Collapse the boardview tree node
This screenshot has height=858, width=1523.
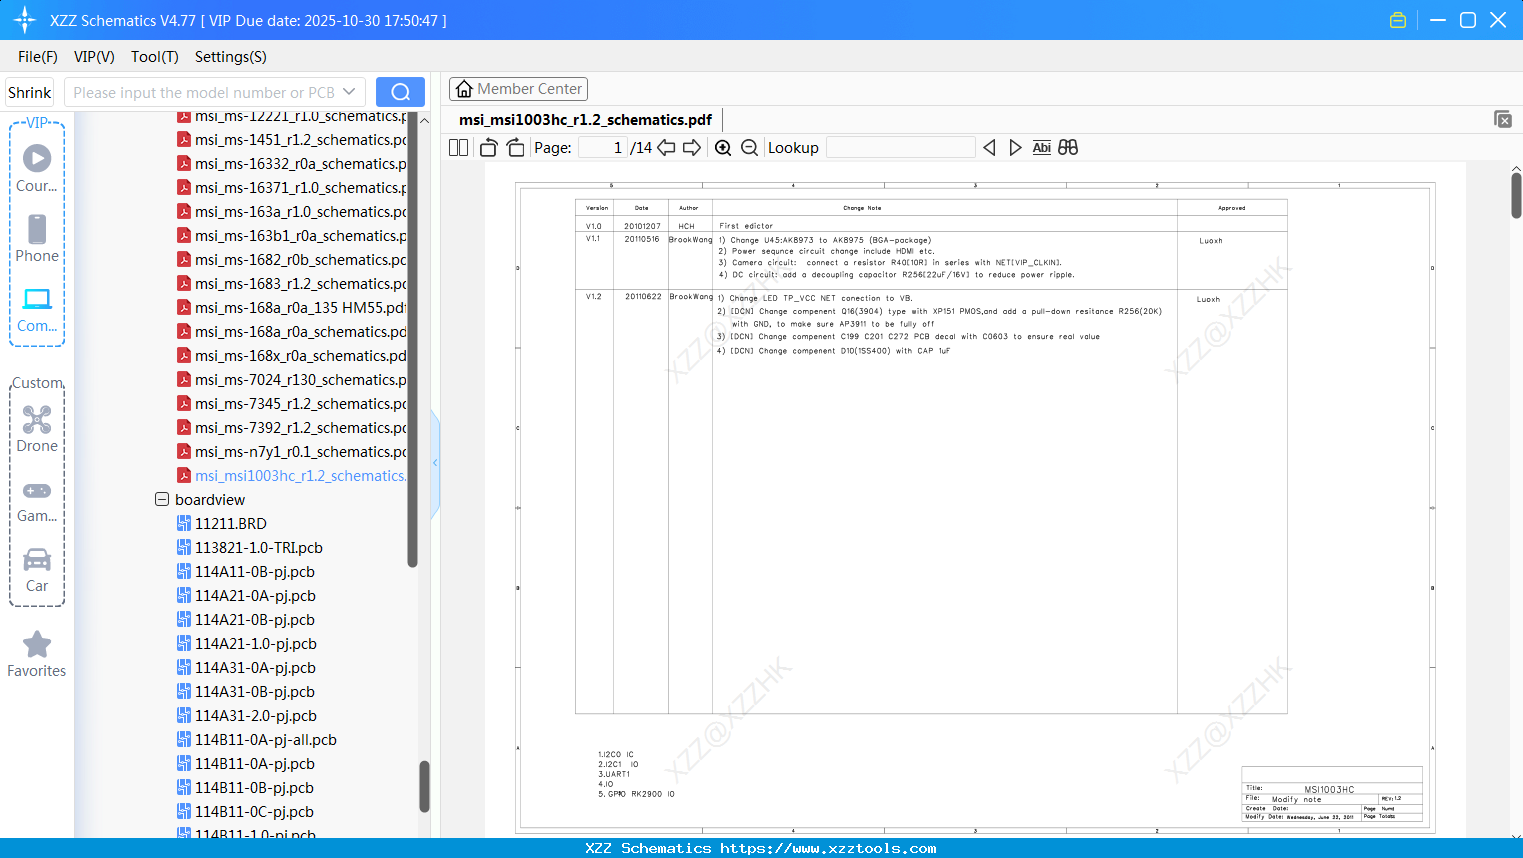(x=162, y=499)
